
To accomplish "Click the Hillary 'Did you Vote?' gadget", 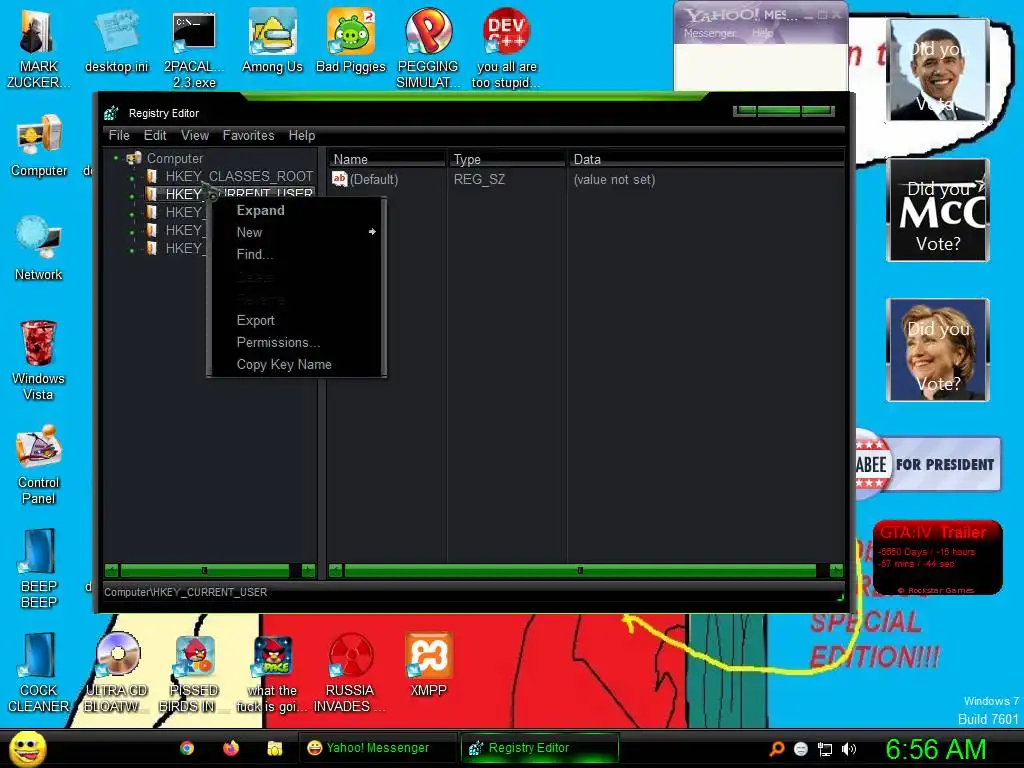I will (x=938, y=350).
